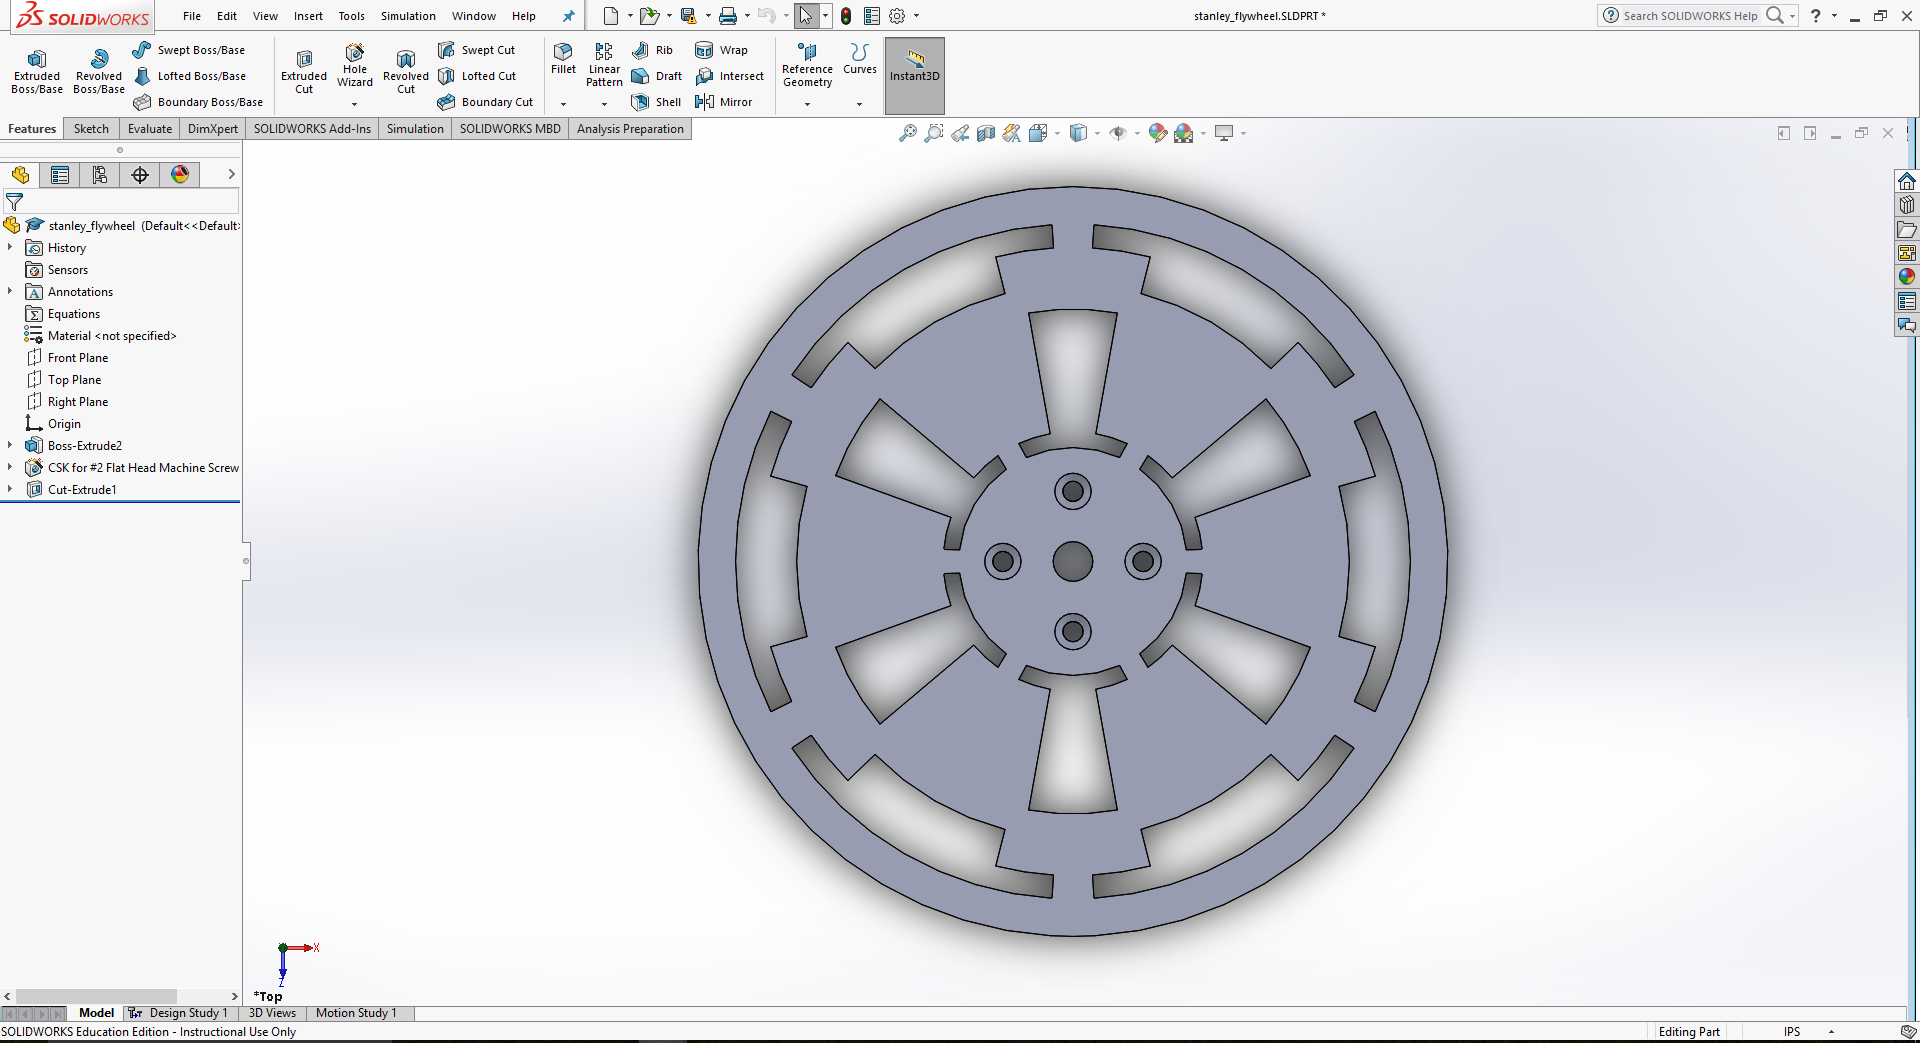Click the horizontal scrollbar right arrow
This screenshot has height=1043, width=1920.
pos(234,996)
